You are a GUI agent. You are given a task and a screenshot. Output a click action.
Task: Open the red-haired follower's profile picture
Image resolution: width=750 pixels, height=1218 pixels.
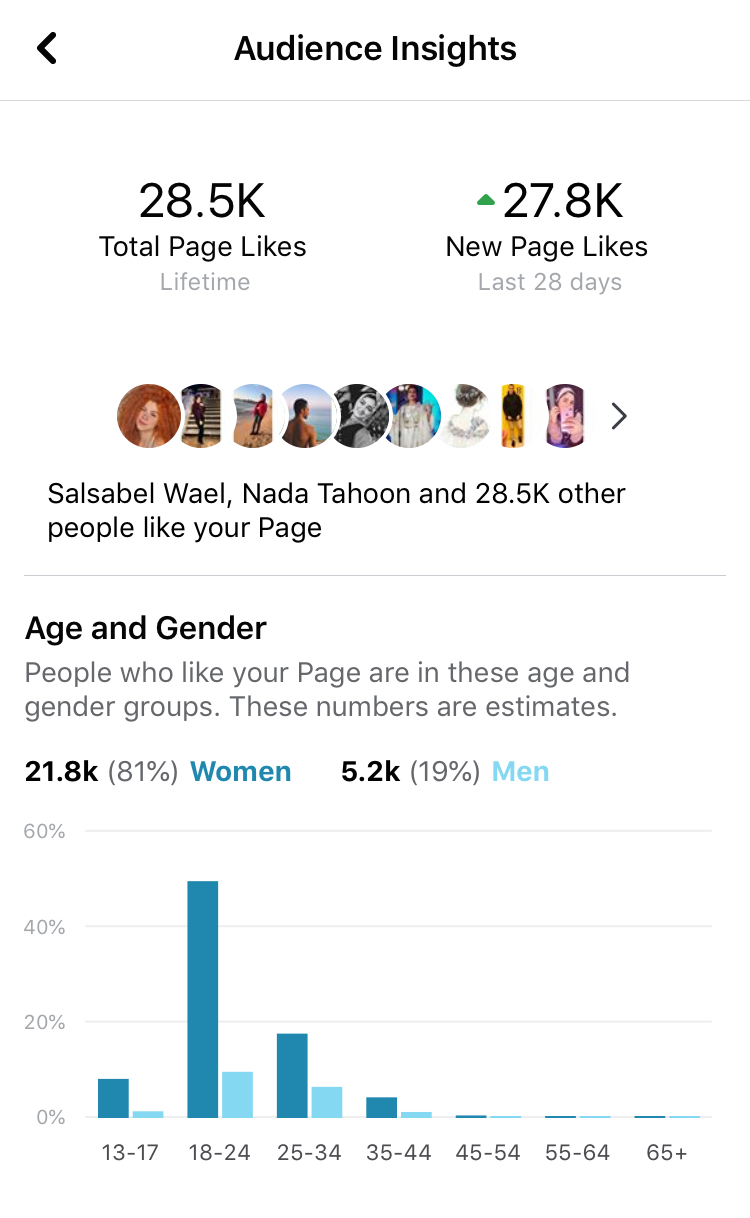[149, 416]
